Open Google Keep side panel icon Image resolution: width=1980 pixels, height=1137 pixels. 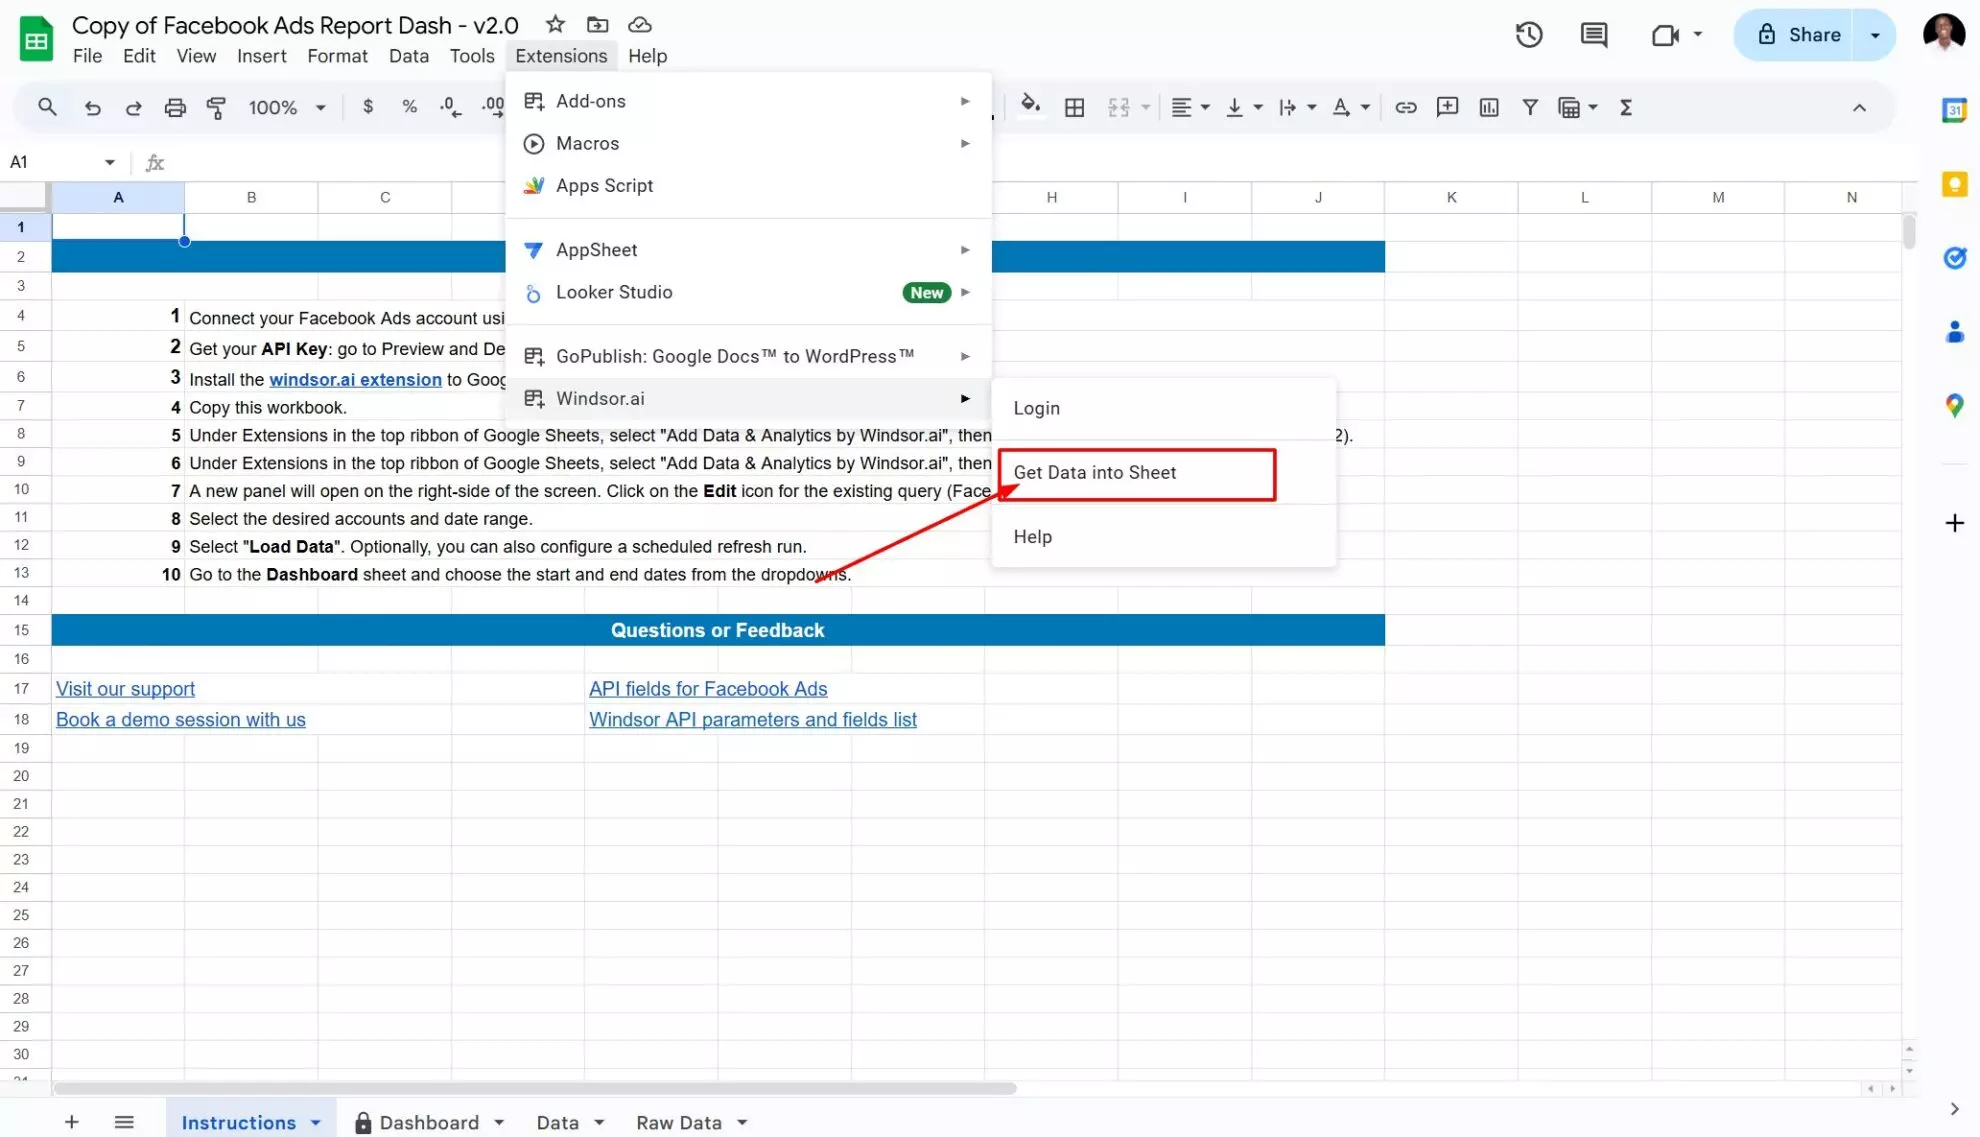[1954, 184]
